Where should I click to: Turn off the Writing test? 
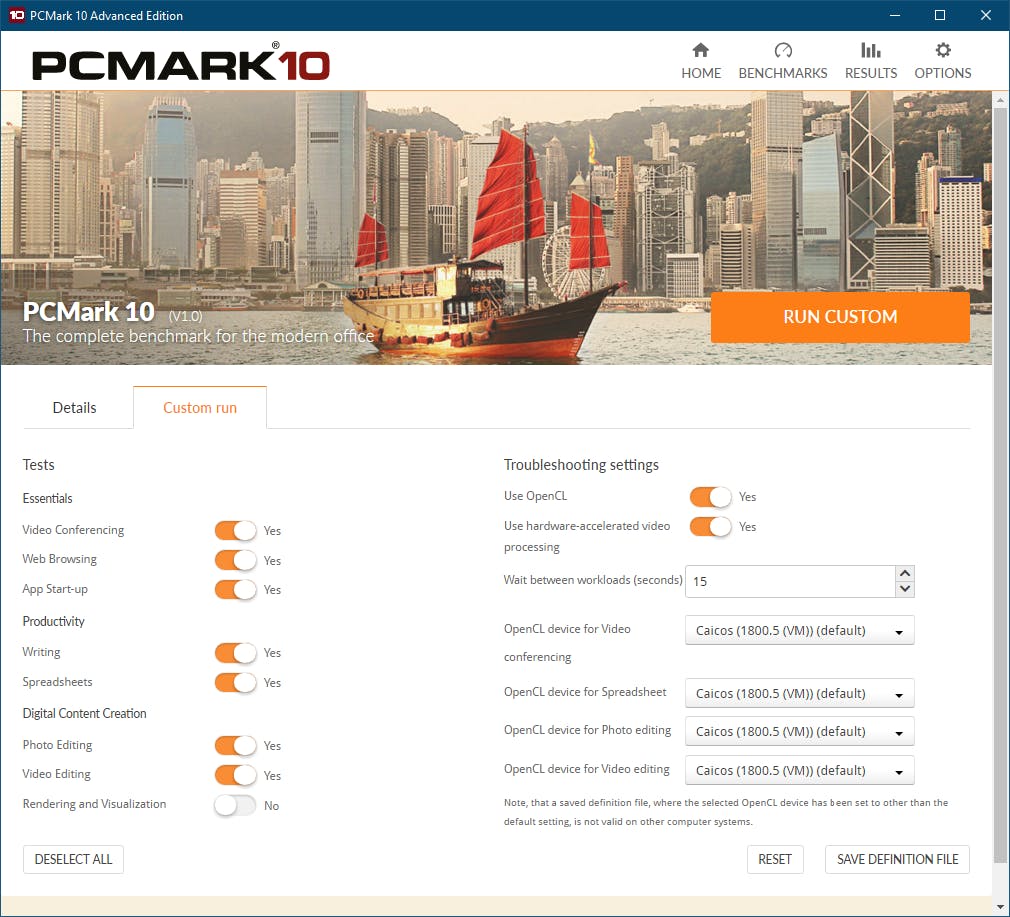pyautogui.click(x=236, y=652)
